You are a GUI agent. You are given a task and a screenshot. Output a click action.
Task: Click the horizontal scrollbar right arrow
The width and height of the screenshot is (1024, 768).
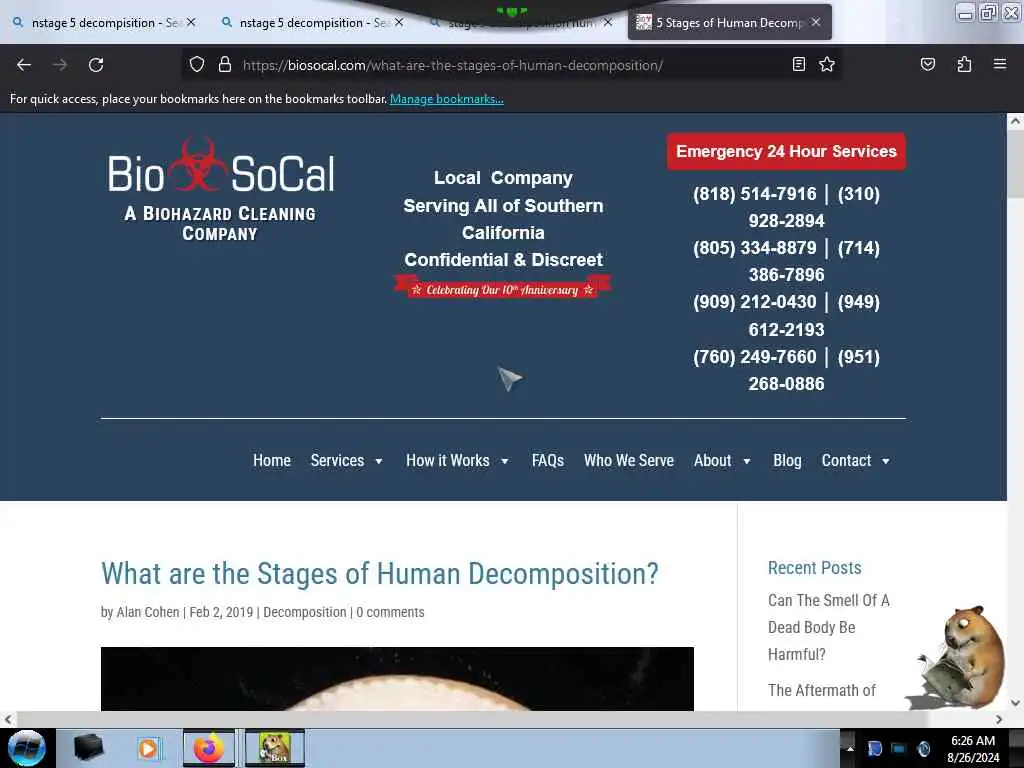click(x=999, y=719)
